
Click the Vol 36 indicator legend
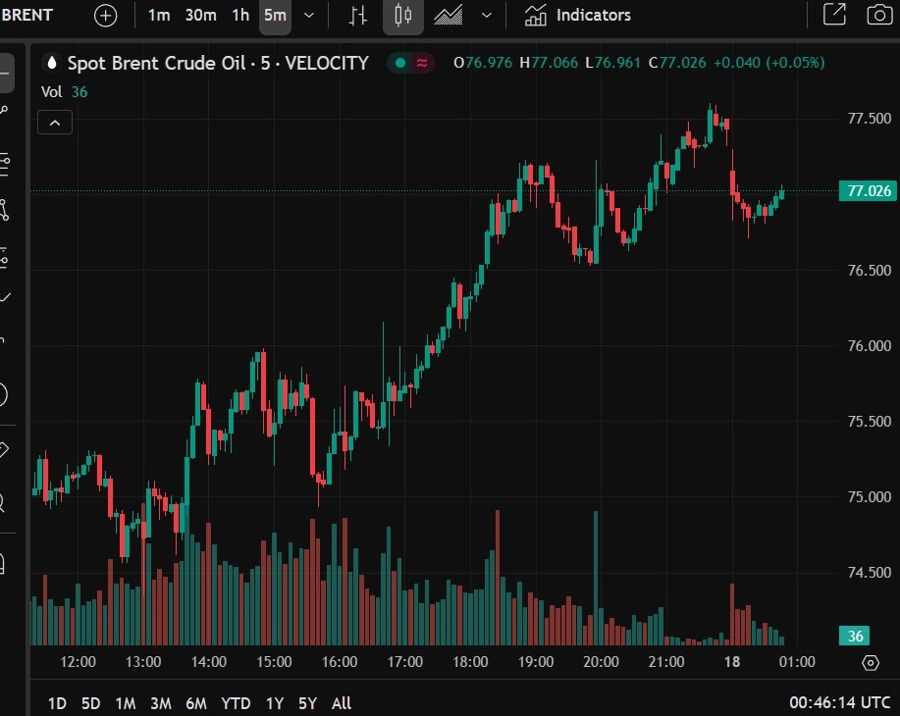tap(64, 91)
